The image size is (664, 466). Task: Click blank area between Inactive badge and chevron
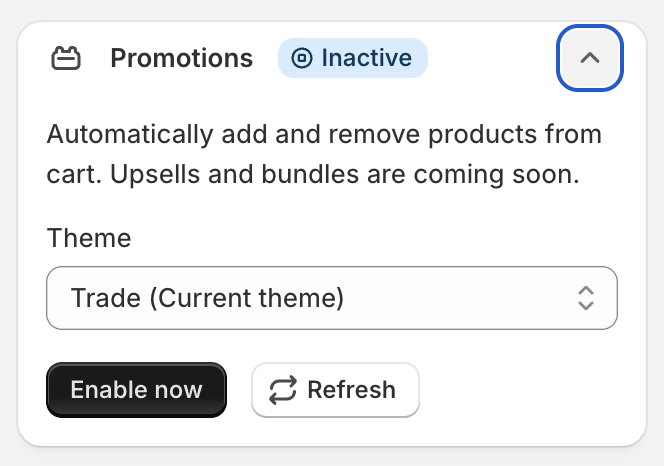pos(492,59)
